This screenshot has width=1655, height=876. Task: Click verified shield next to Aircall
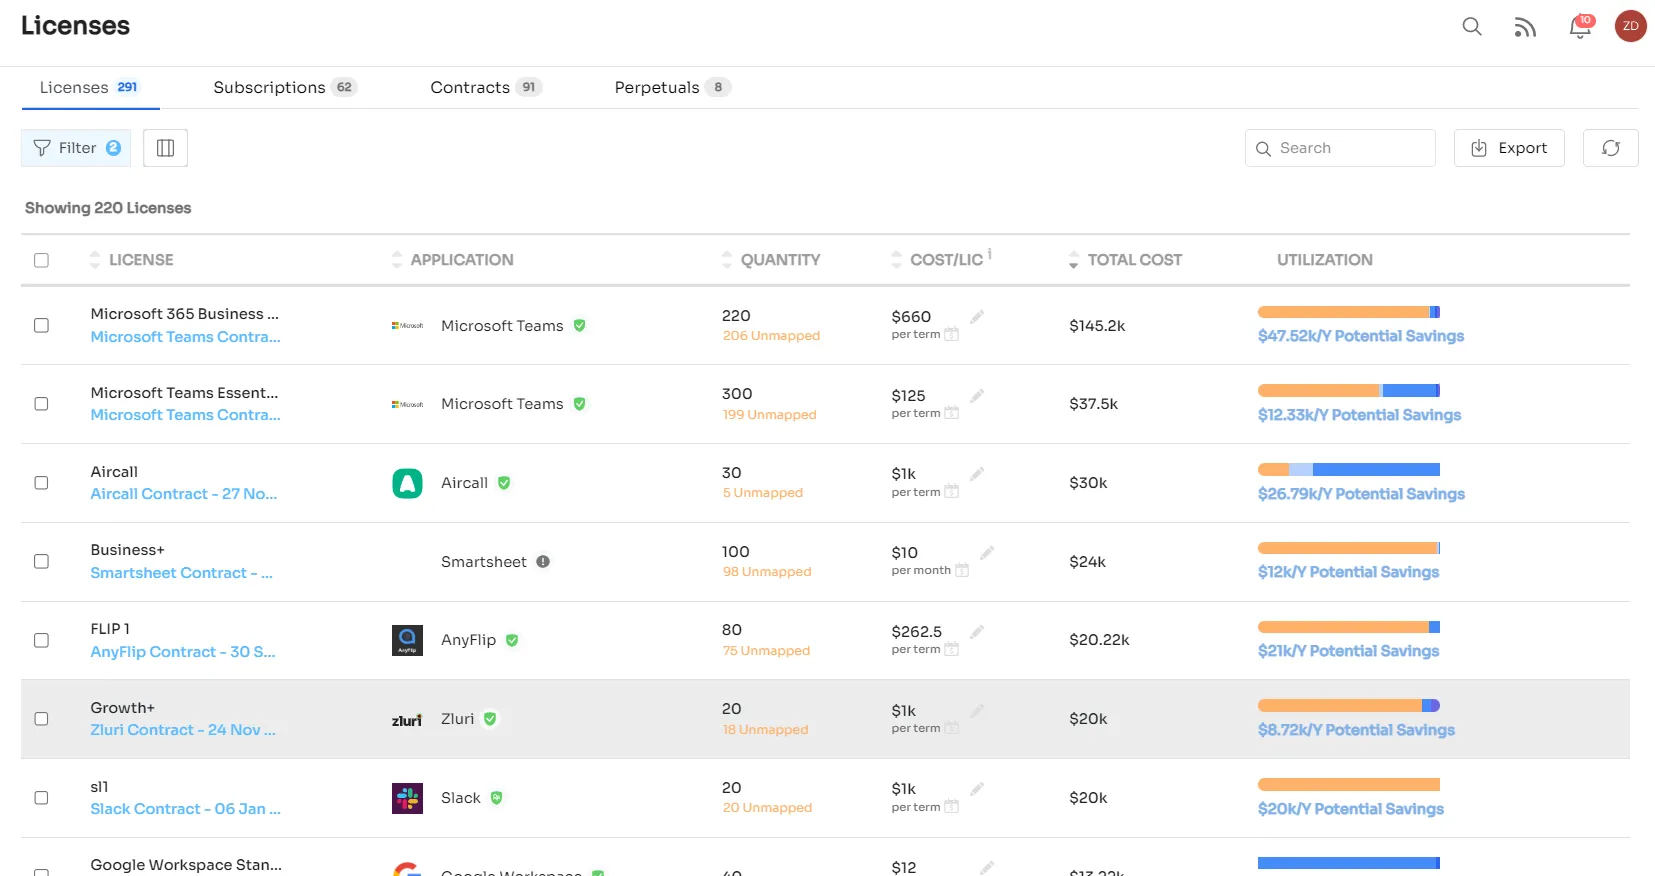[504, 483]
